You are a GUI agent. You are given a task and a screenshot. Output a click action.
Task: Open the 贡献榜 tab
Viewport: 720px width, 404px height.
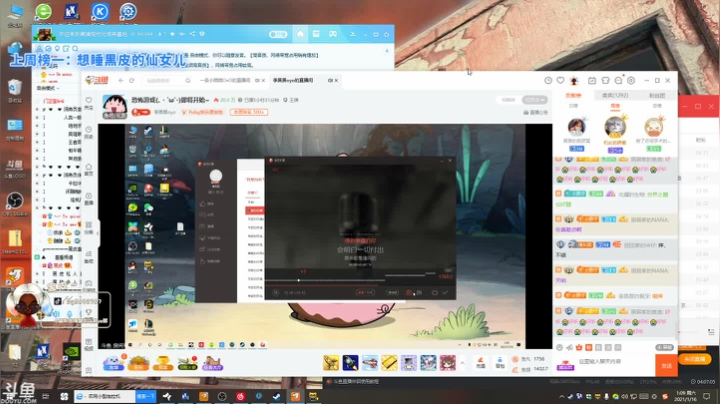[573, 95]
